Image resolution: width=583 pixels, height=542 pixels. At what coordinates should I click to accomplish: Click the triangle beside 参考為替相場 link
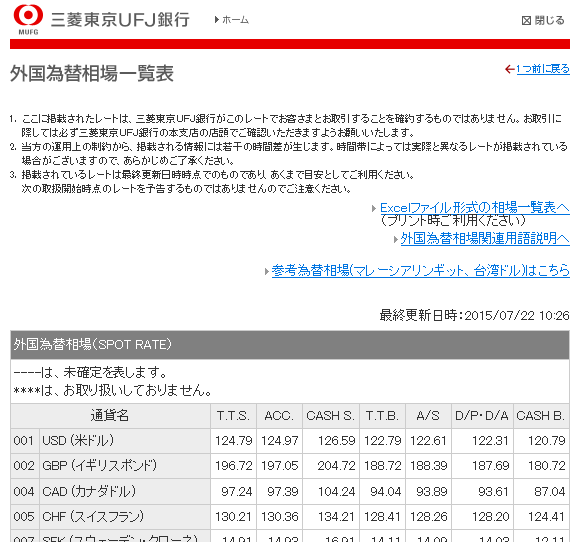(x=267, y=271)
